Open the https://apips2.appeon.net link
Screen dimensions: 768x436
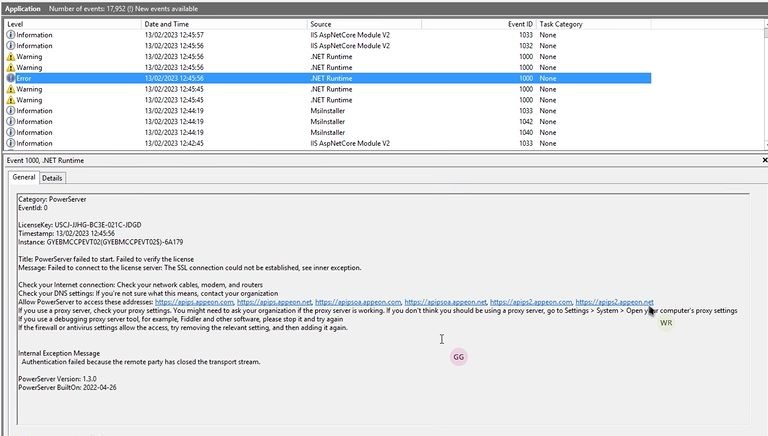pos(614,302)
